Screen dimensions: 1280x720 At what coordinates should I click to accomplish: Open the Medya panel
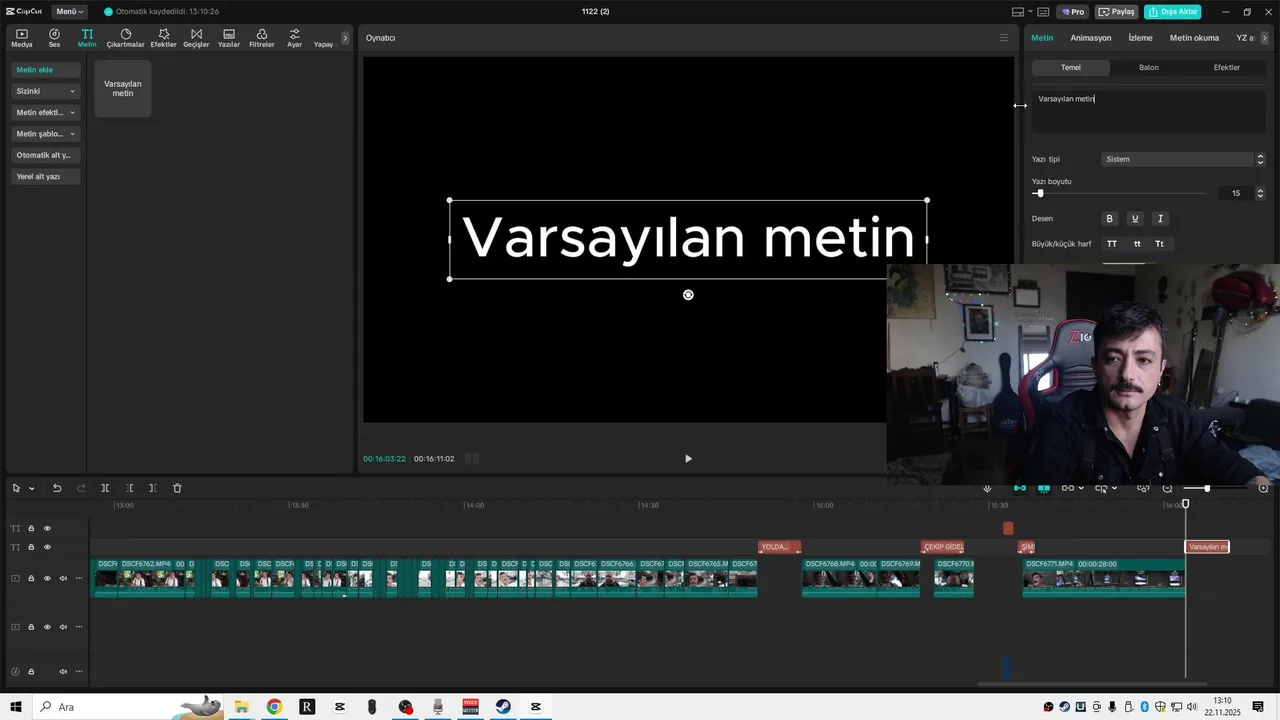22,38
